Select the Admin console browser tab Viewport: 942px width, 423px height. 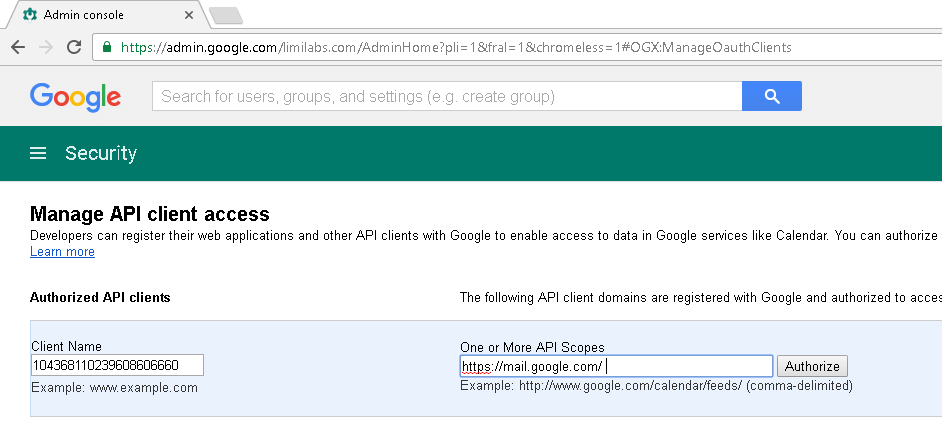(107, 15)
